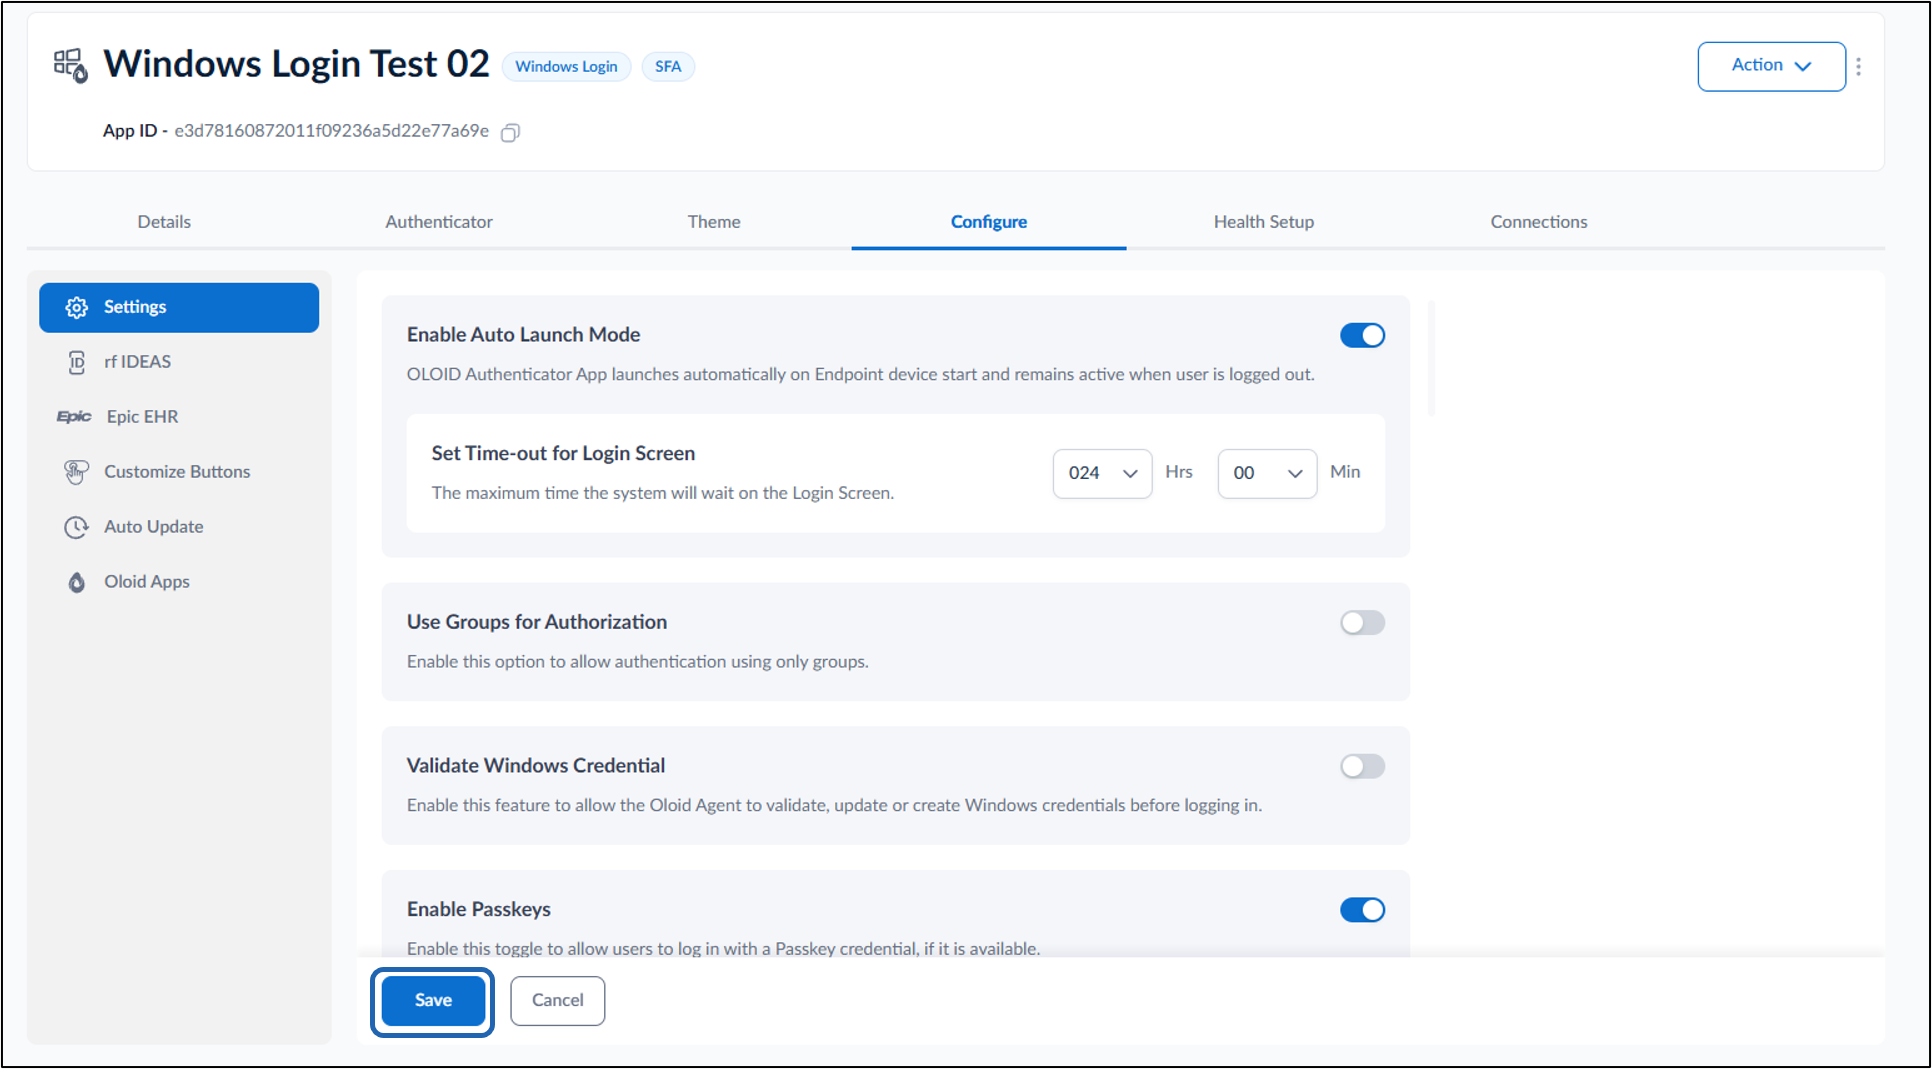Click the Oloid Apps droplet icon
The height and width of the screenshot is (1069, 1932).
click(77, 582)
